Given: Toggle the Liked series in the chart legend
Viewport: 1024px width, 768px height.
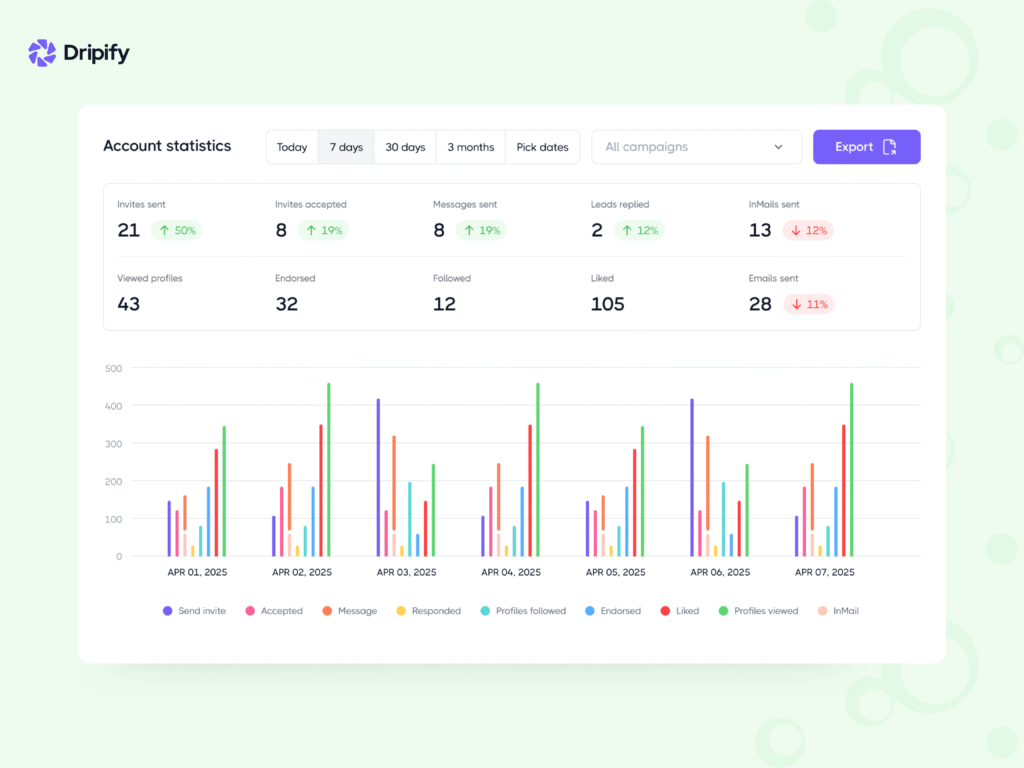Looking at the screenshot, I should 680,610.
